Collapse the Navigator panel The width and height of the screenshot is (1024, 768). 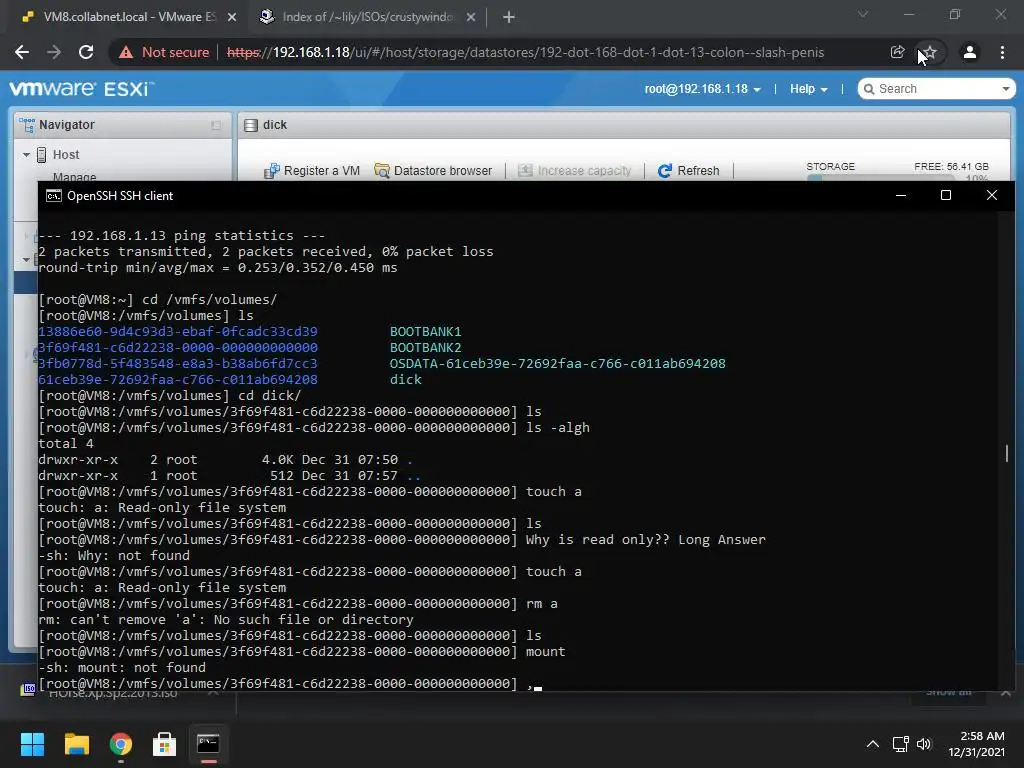pos(216,125)
